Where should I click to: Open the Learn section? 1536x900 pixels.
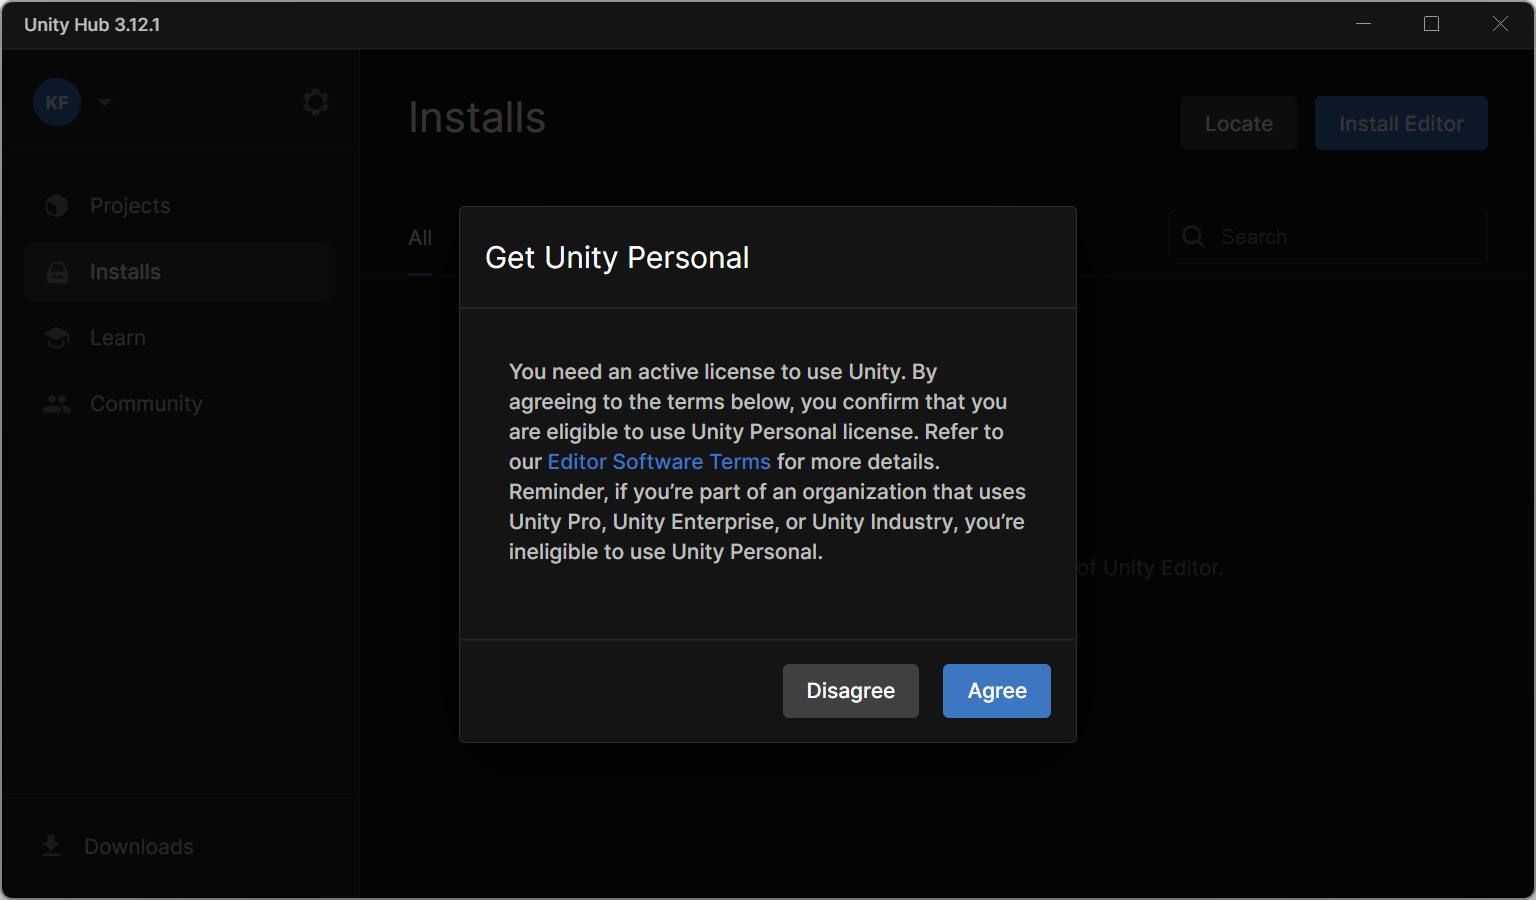pos(179,338)
